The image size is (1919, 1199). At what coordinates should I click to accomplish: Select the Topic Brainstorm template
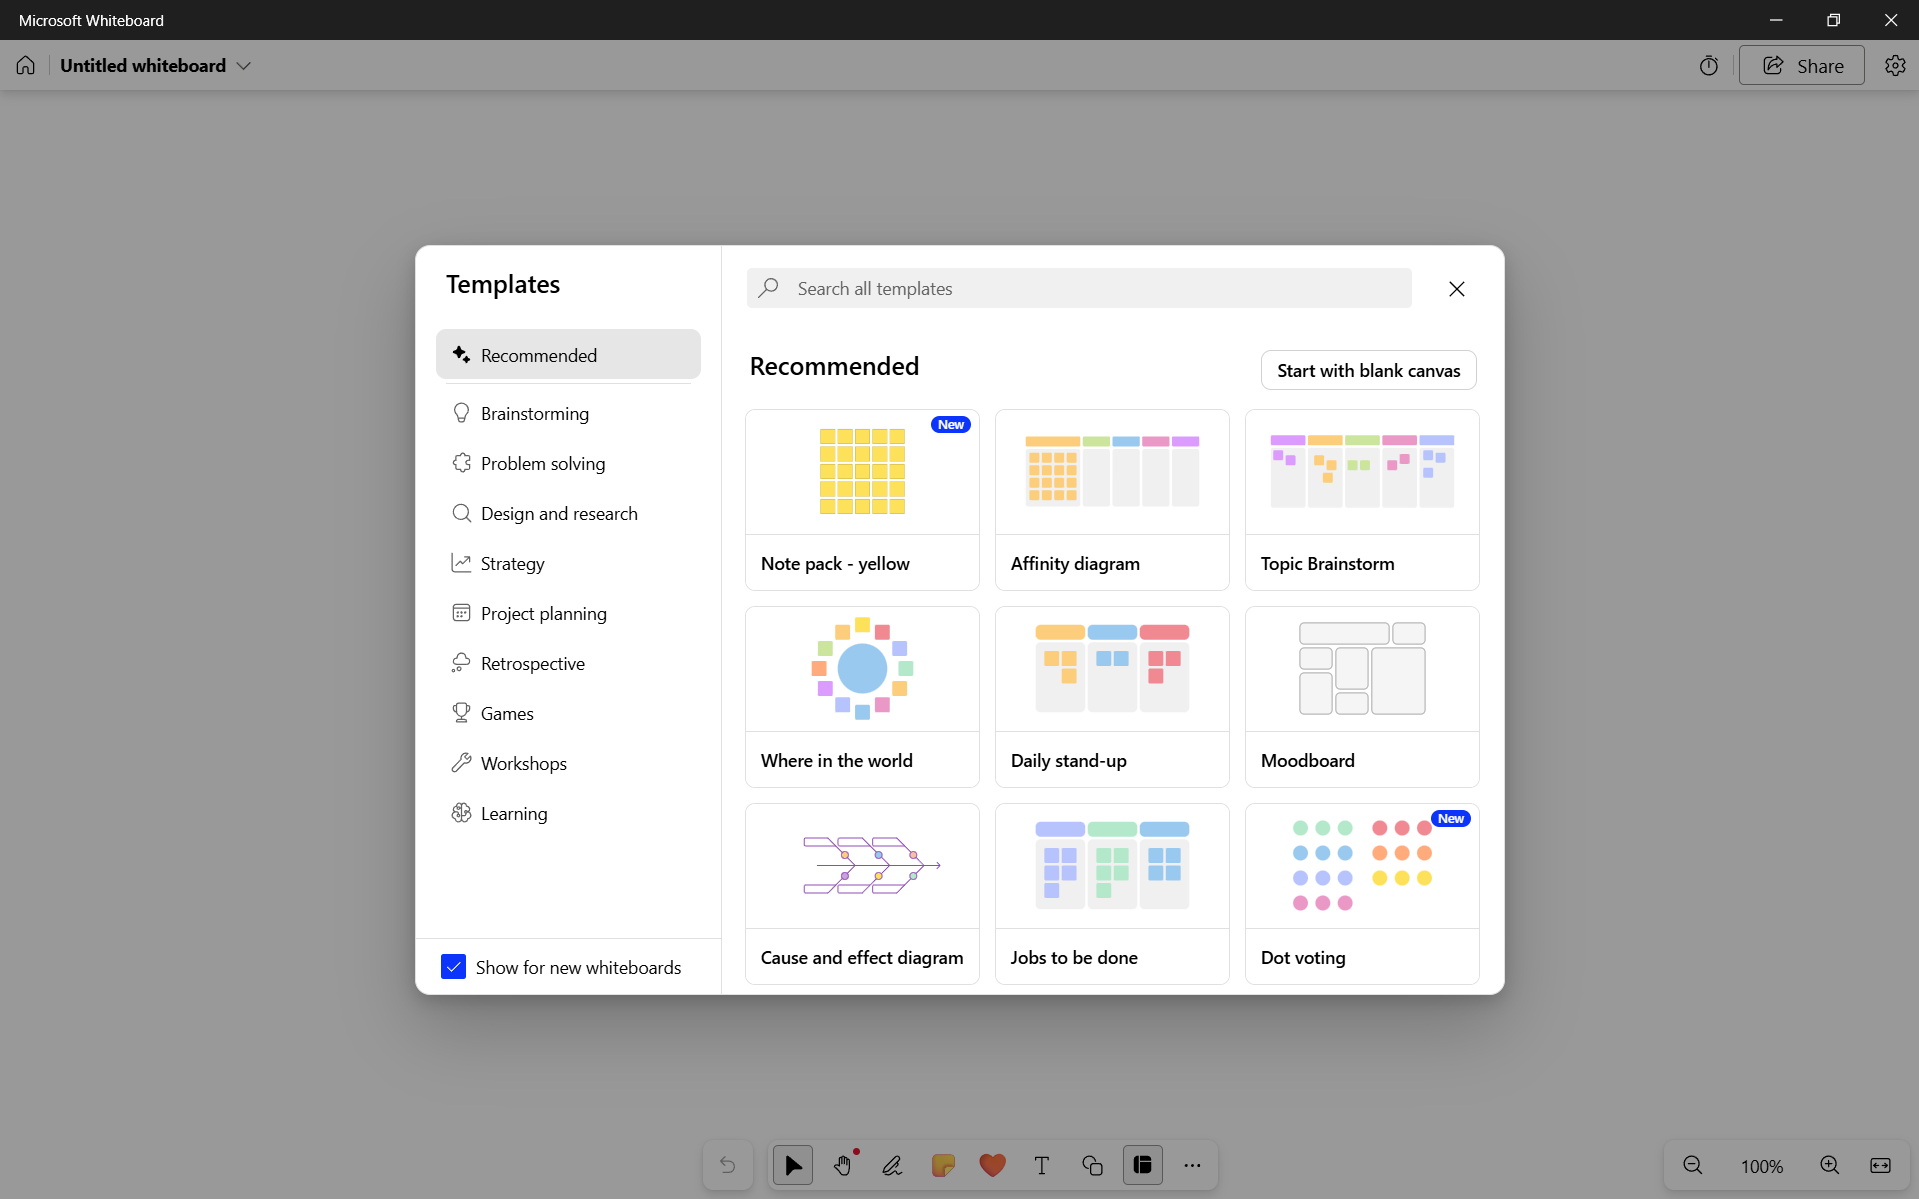[1362, 500]
